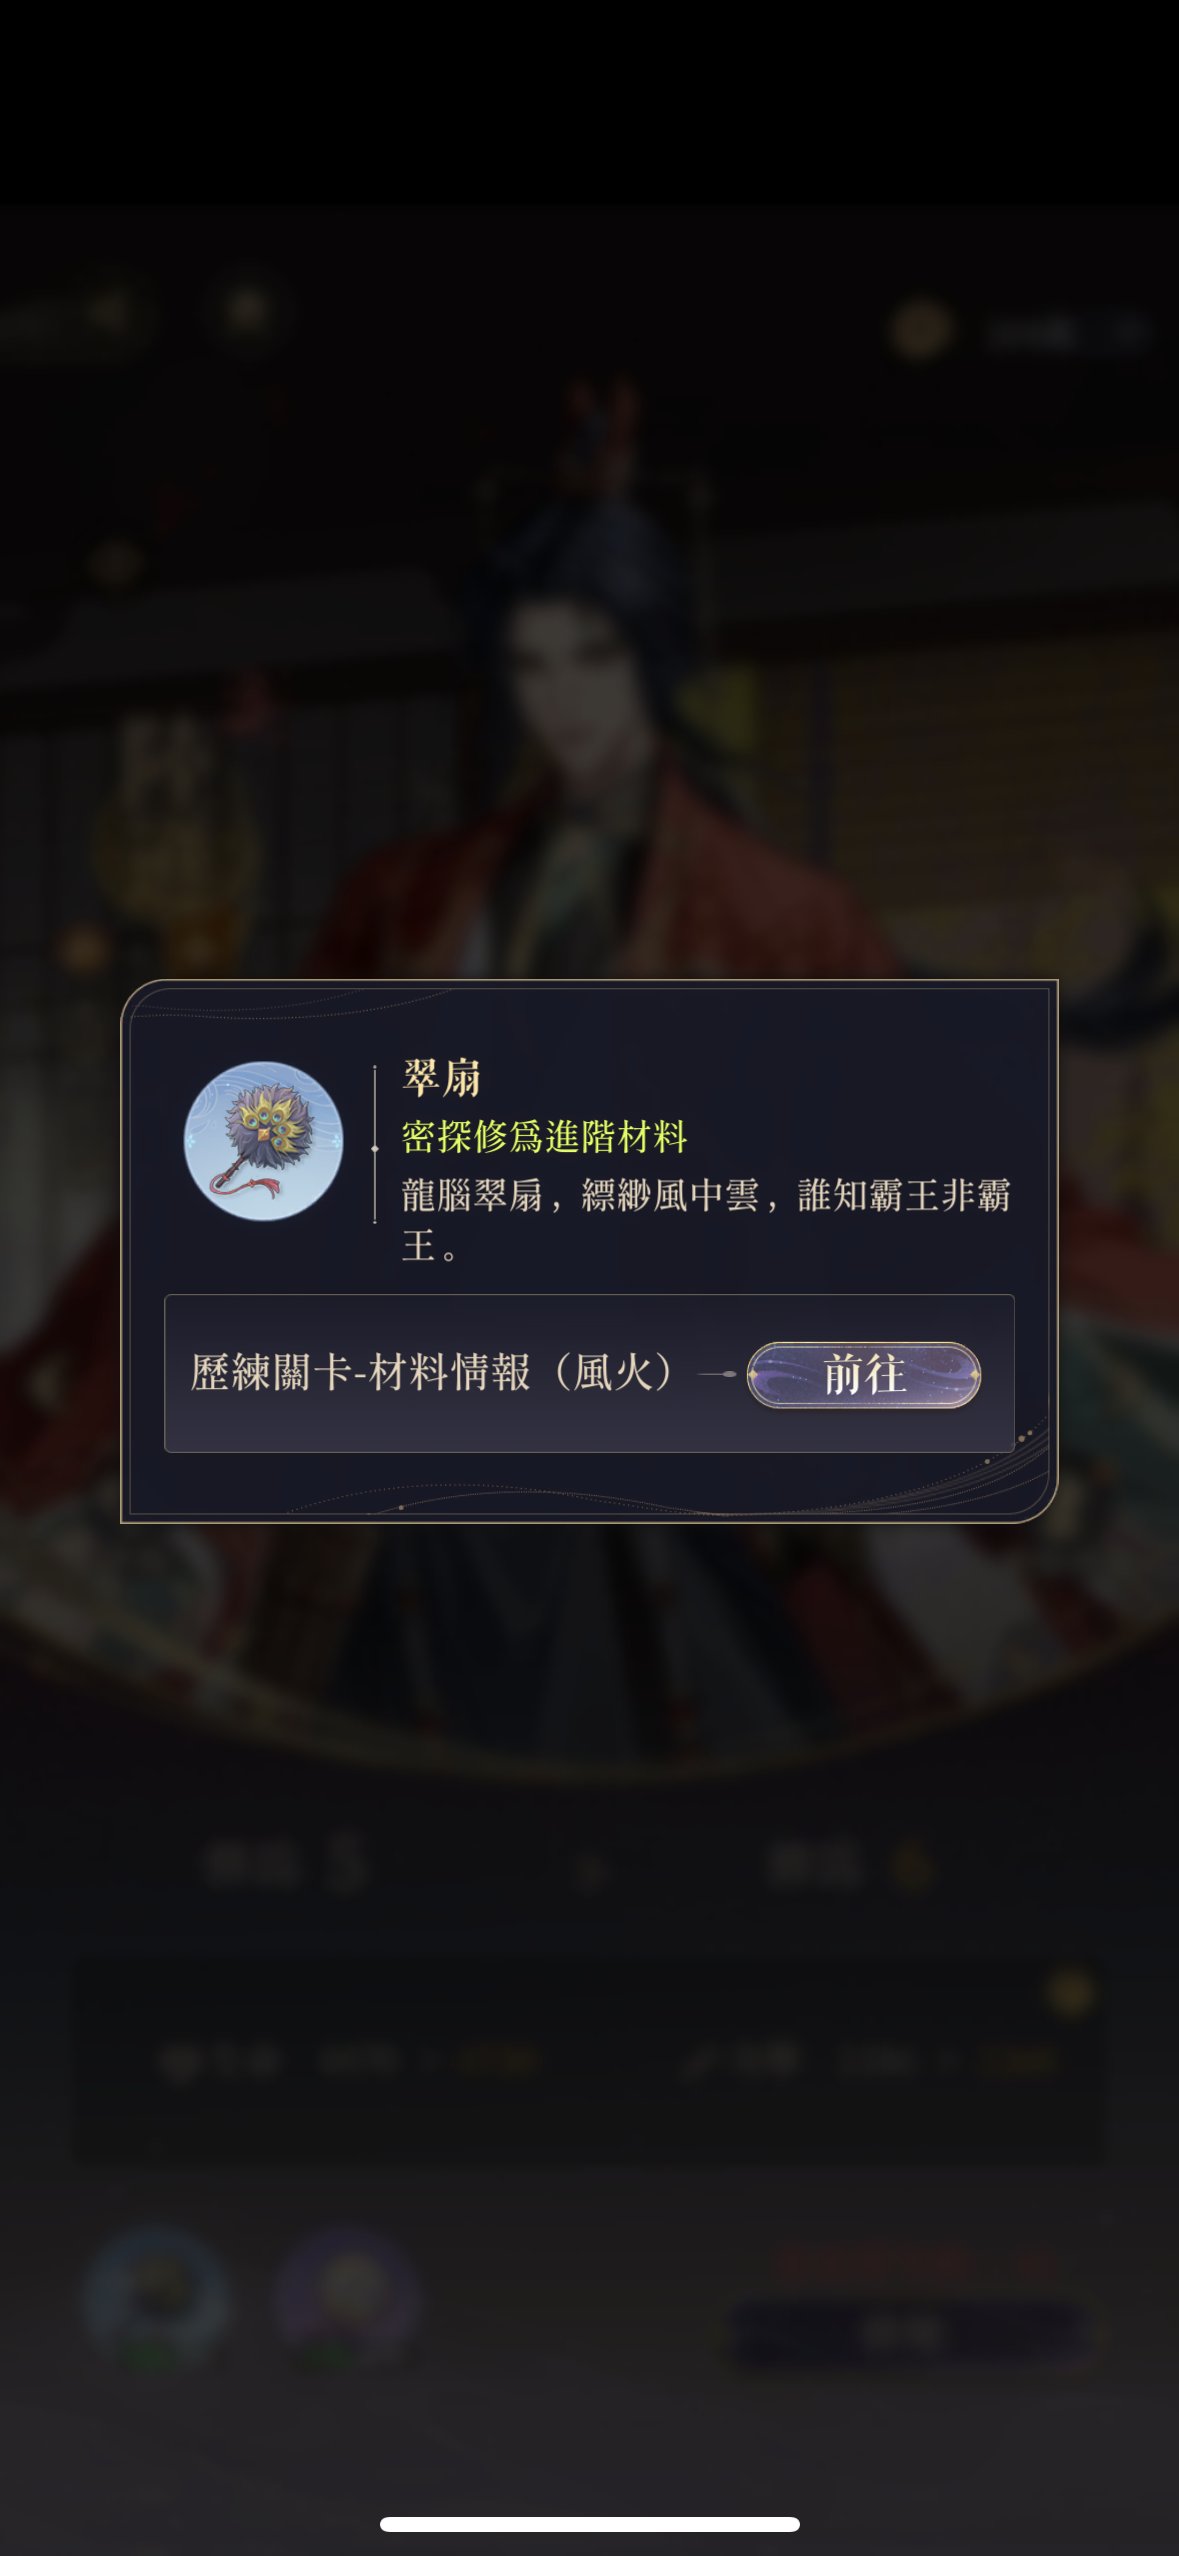Screen dimensions: 1179x2556
Task: Tap the blurred gold coin currency icon
Action: click(x=920, y=329)
